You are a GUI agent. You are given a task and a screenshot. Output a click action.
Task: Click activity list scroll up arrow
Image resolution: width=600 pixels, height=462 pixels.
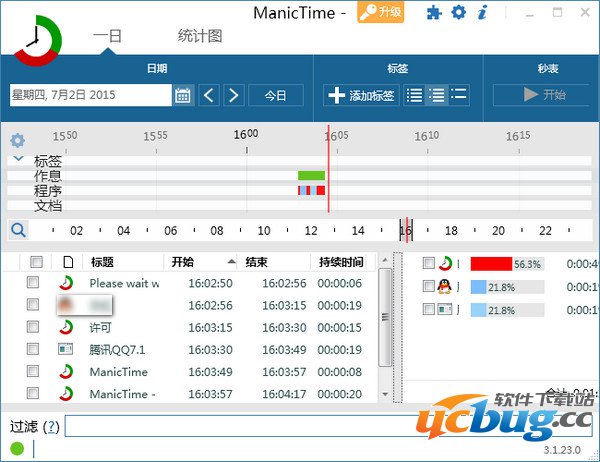click(385, 260)
